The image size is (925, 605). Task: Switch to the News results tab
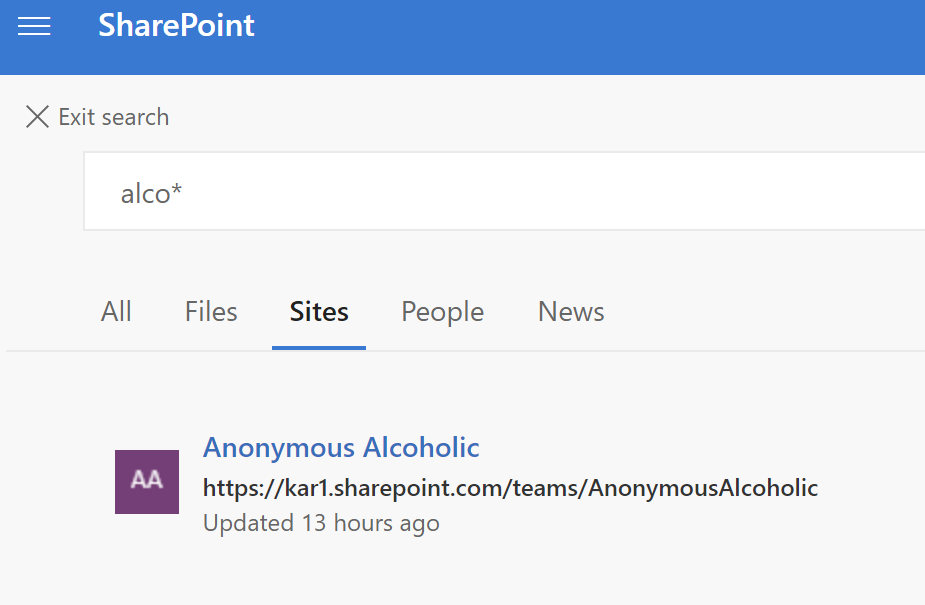[x=571, y=311]
